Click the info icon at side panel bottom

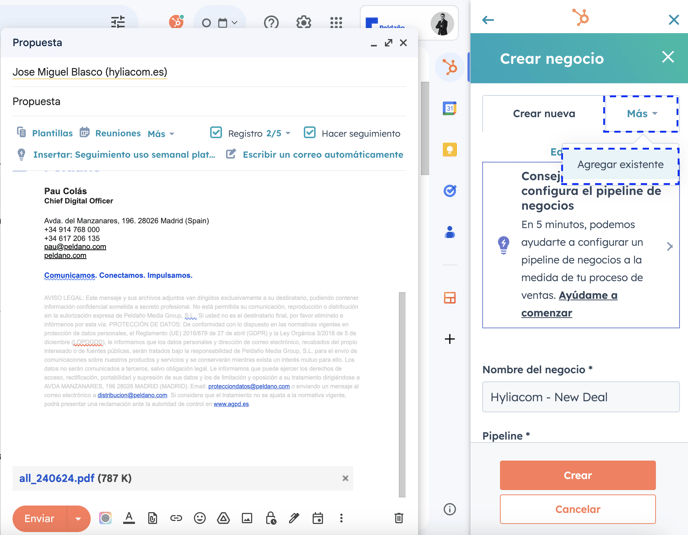click(x=450, y=509)
